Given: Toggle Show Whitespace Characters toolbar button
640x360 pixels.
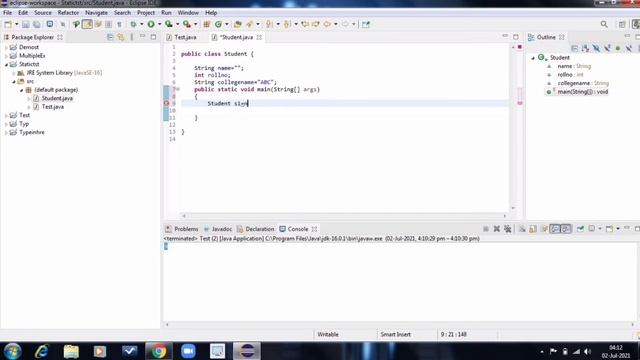Looking at the screenshot, I should click(119, 24).
